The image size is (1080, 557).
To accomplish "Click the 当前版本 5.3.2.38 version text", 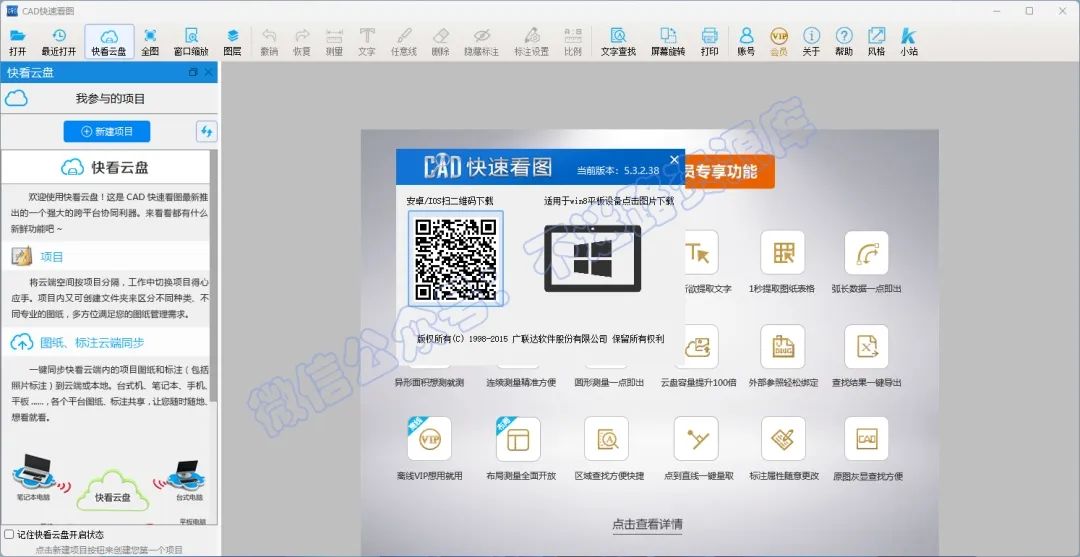I will 618,170.
